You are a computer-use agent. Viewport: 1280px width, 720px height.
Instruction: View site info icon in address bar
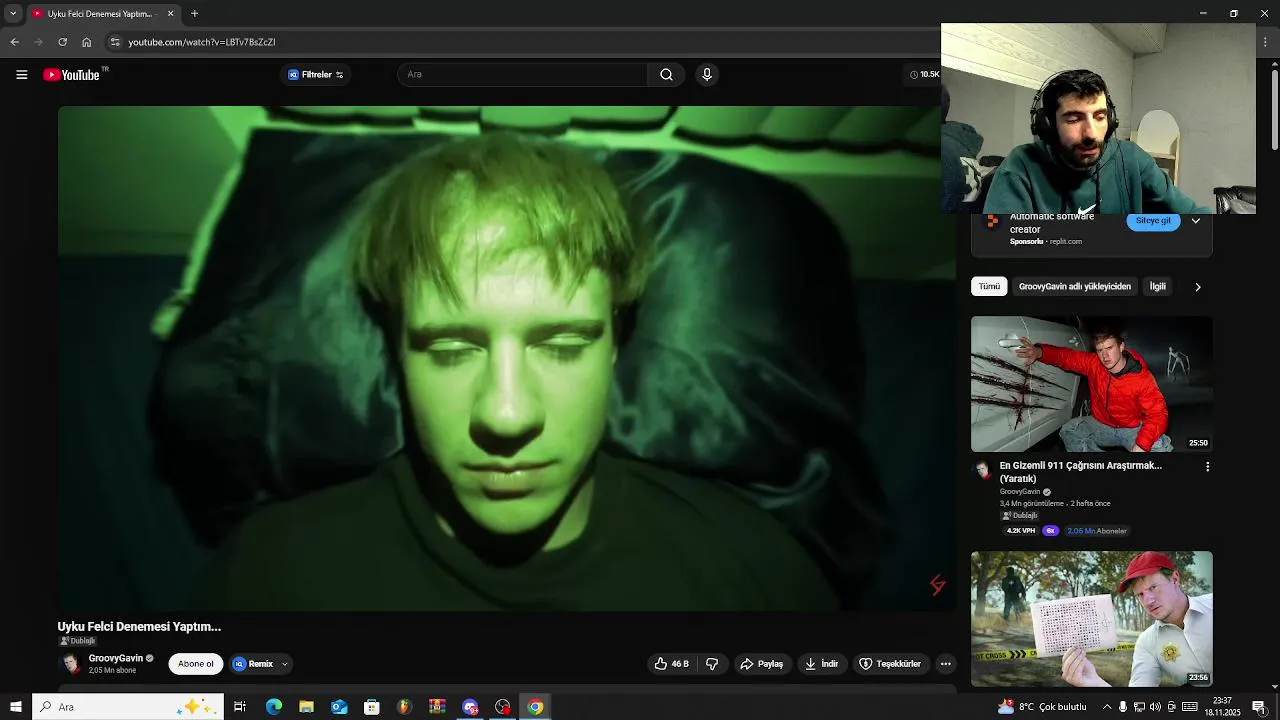point(115,42)
